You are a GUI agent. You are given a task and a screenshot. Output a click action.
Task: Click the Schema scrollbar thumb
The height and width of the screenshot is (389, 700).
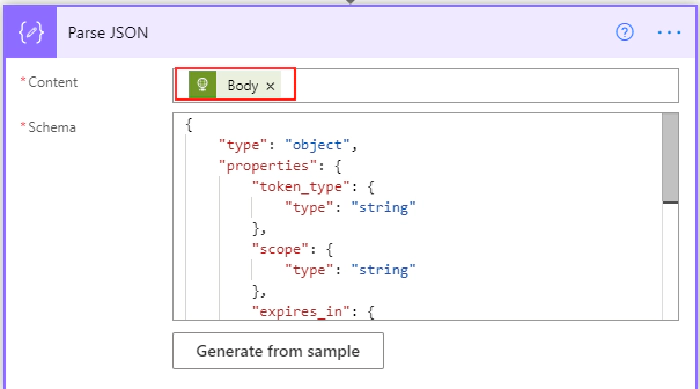coord(670,158)
